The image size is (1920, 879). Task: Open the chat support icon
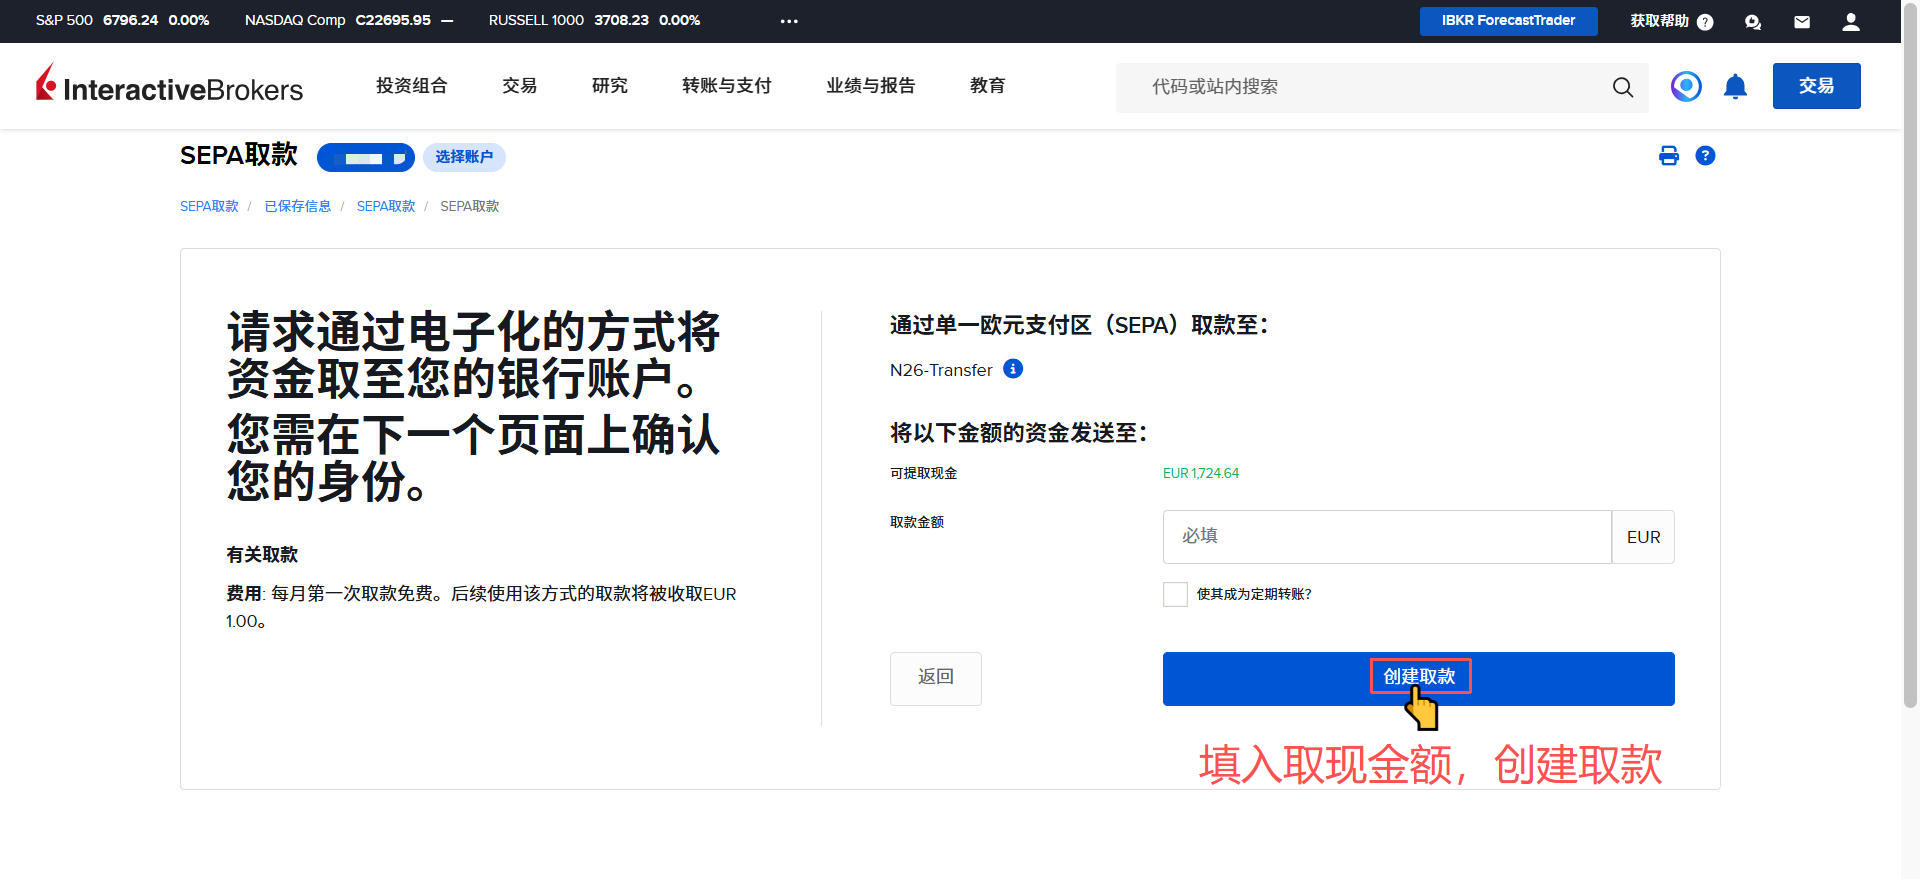point(1752,22)
